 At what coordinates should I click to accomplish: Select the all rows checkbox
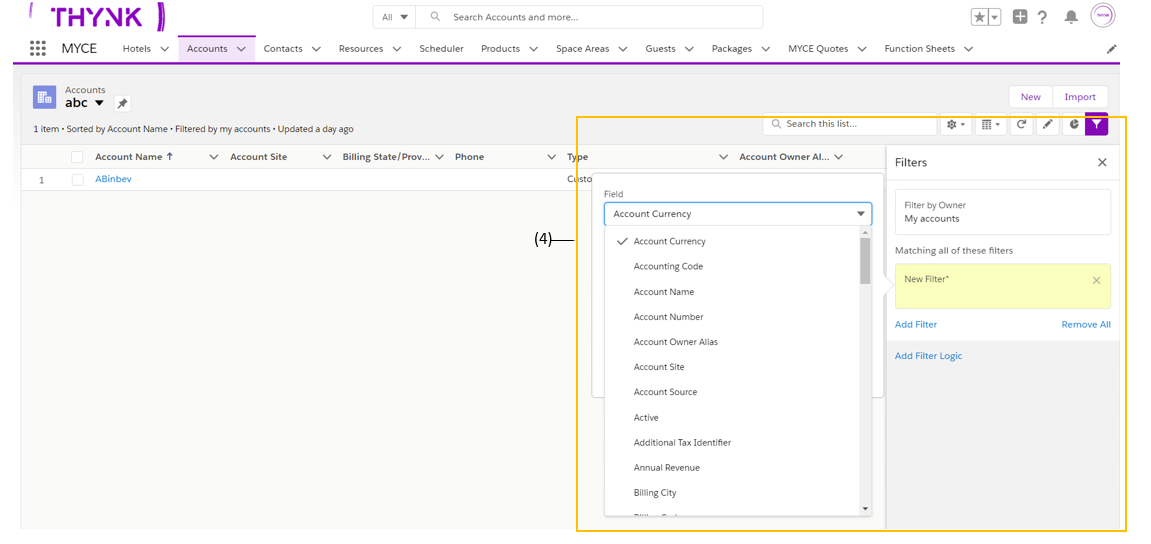pos(77,157)
